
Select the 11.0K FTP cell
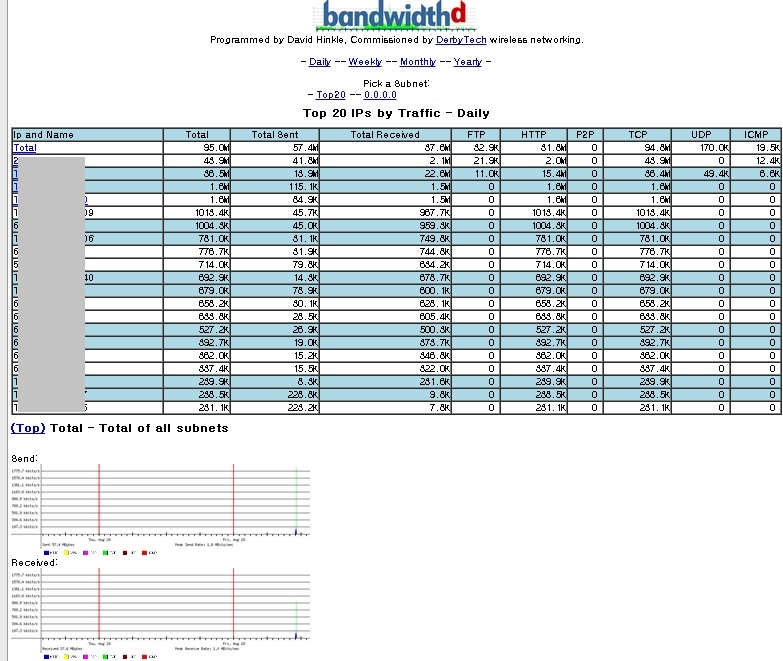coord(476,174)
